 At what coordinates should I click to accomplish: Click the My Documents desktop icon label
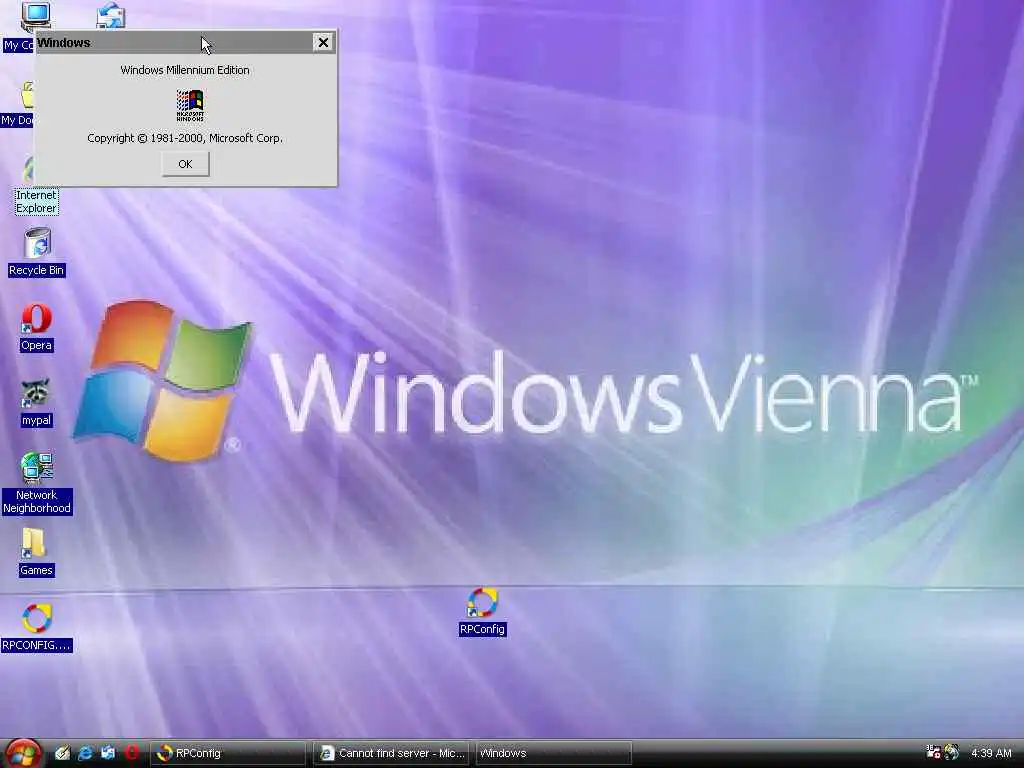click(17, 120)
